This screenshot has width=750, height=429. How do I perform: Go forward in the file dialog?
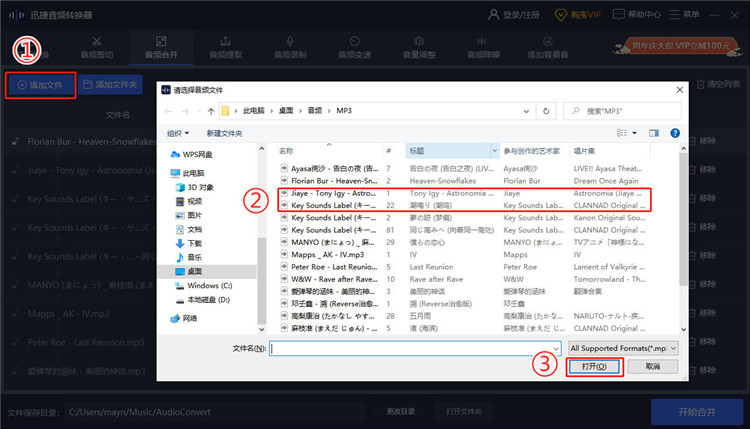[x=185, y=111]
